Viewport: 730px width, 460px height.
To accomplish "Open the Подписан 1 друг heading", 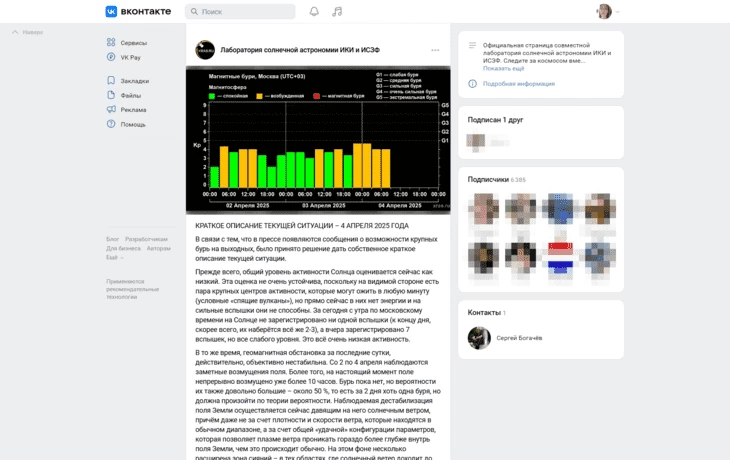I will [495, 120].
